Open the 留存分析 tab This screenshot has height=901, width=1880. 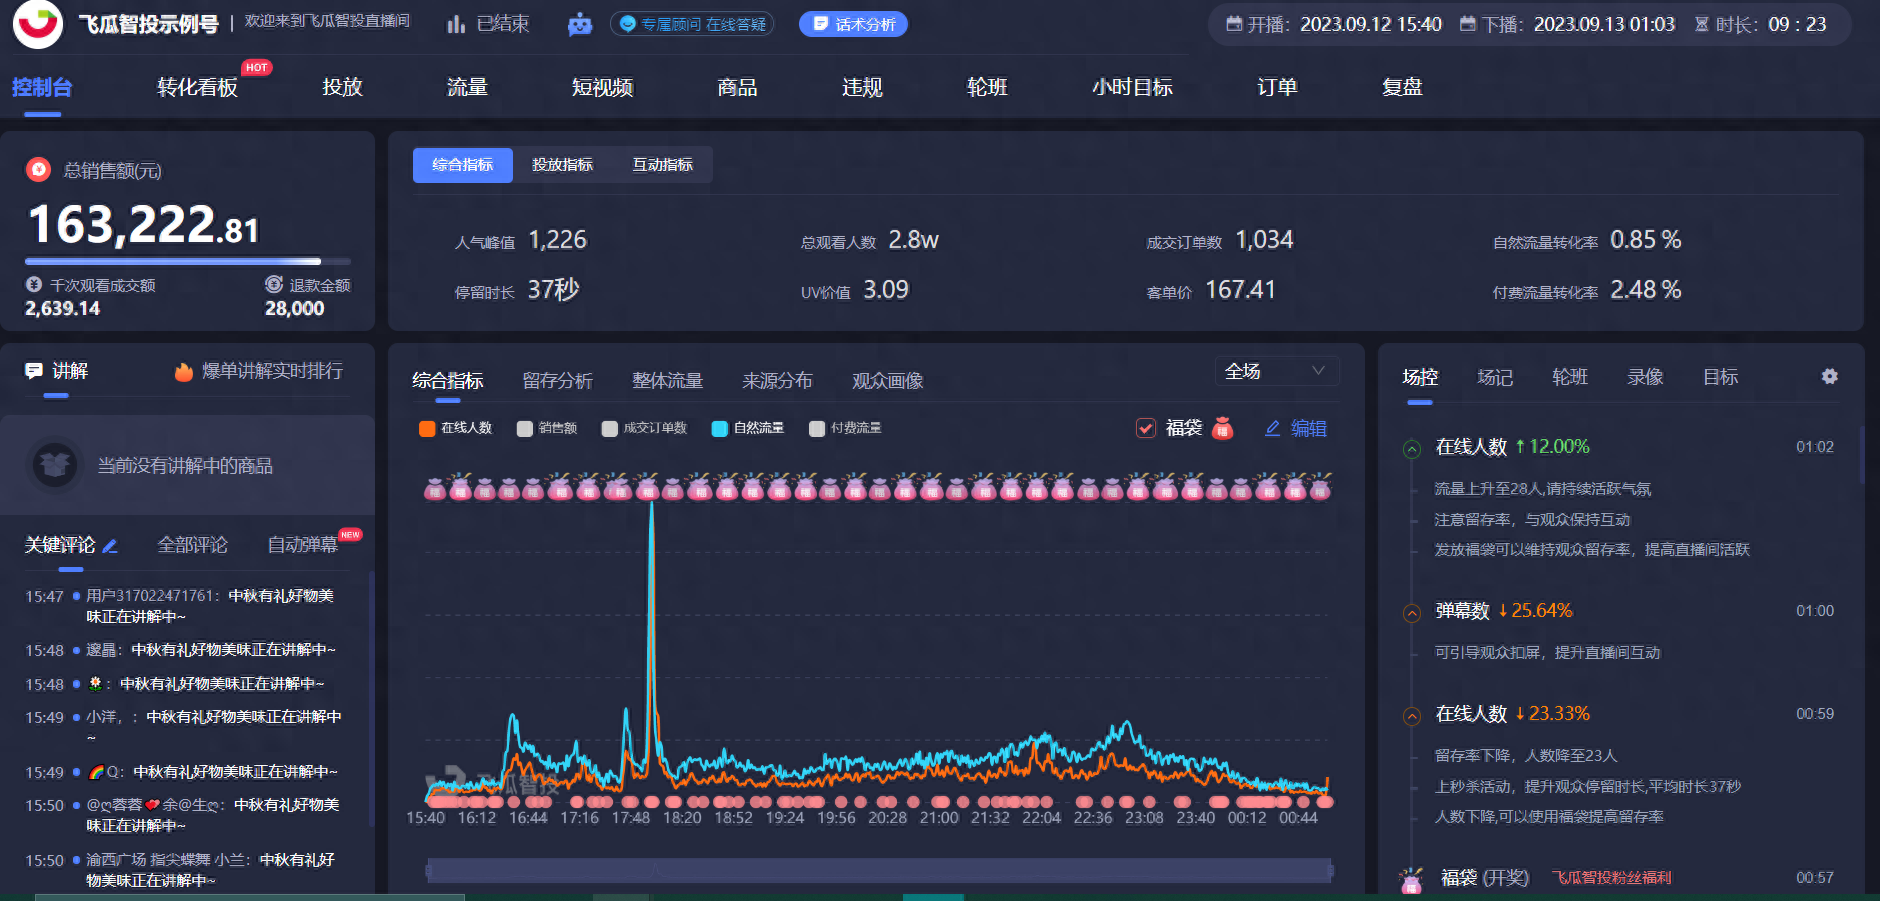pos(557,381)
